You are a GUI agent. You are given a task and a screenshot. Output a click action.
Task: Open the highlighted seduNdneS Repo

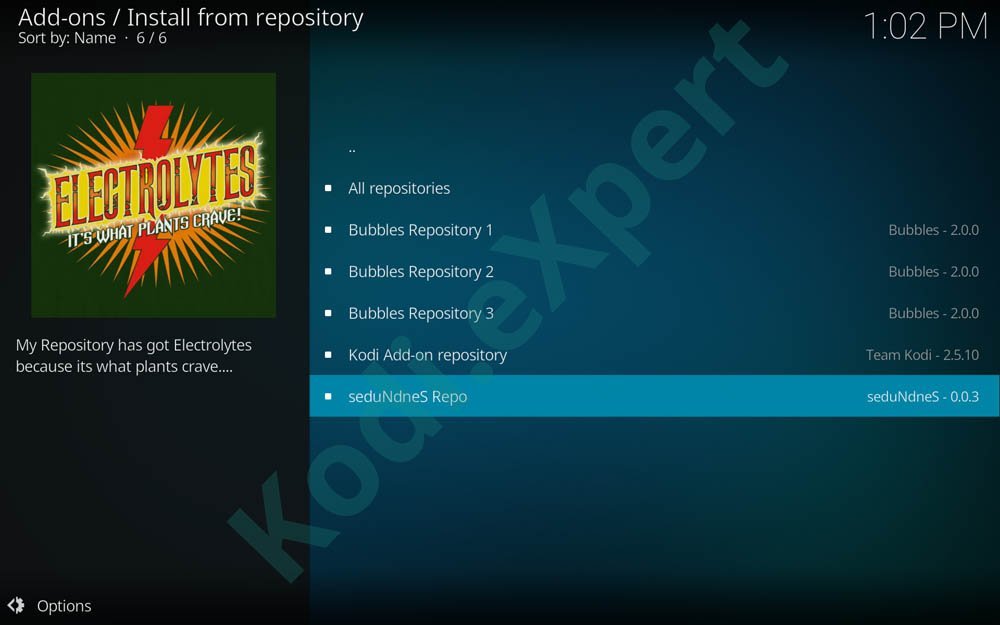(654, 396)
